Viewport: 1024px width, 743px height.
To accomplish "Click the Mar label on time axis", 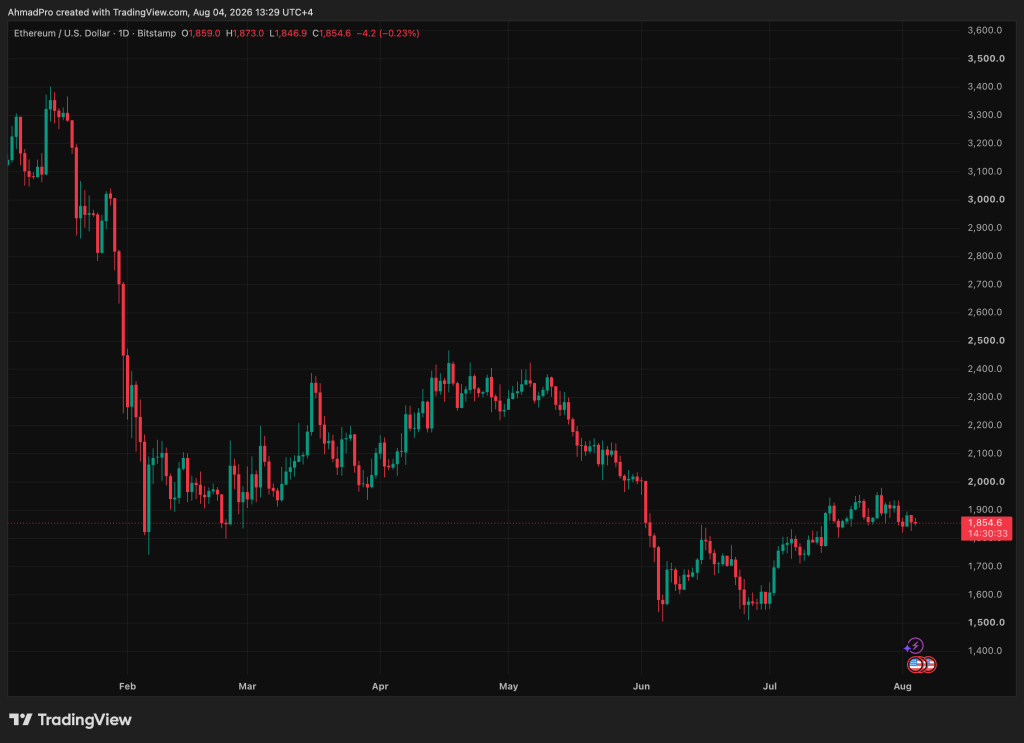I will pyautogui.click(x=248, y=686).
